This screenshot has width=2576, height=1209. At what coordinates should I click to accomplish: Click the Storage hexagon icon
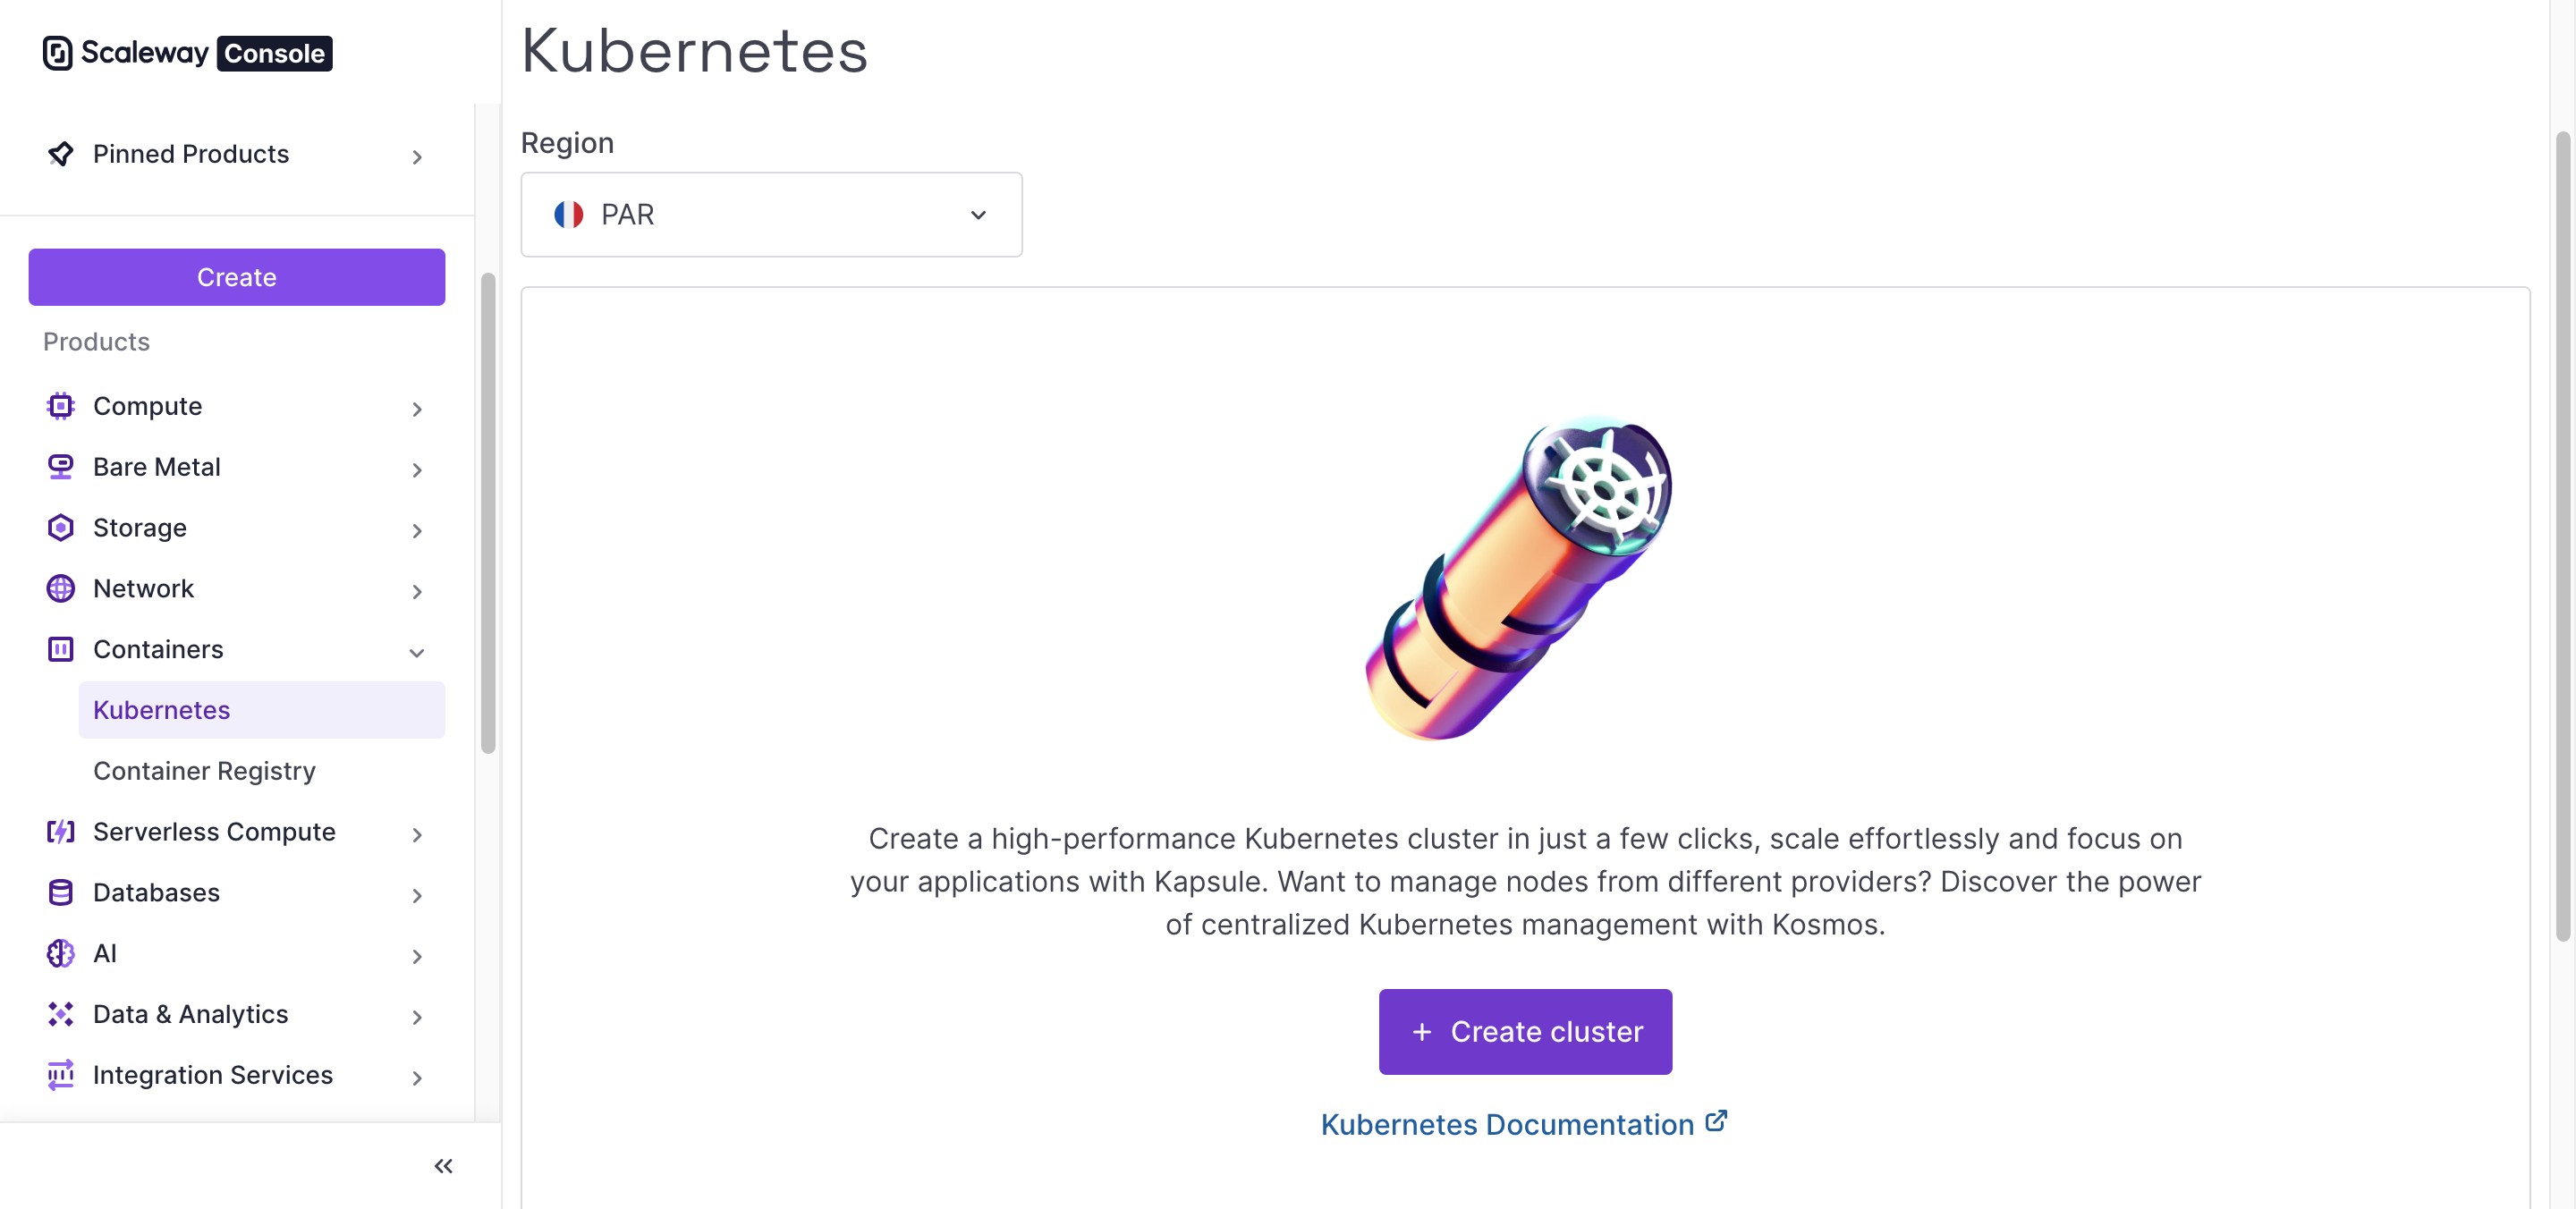(60, 528)
